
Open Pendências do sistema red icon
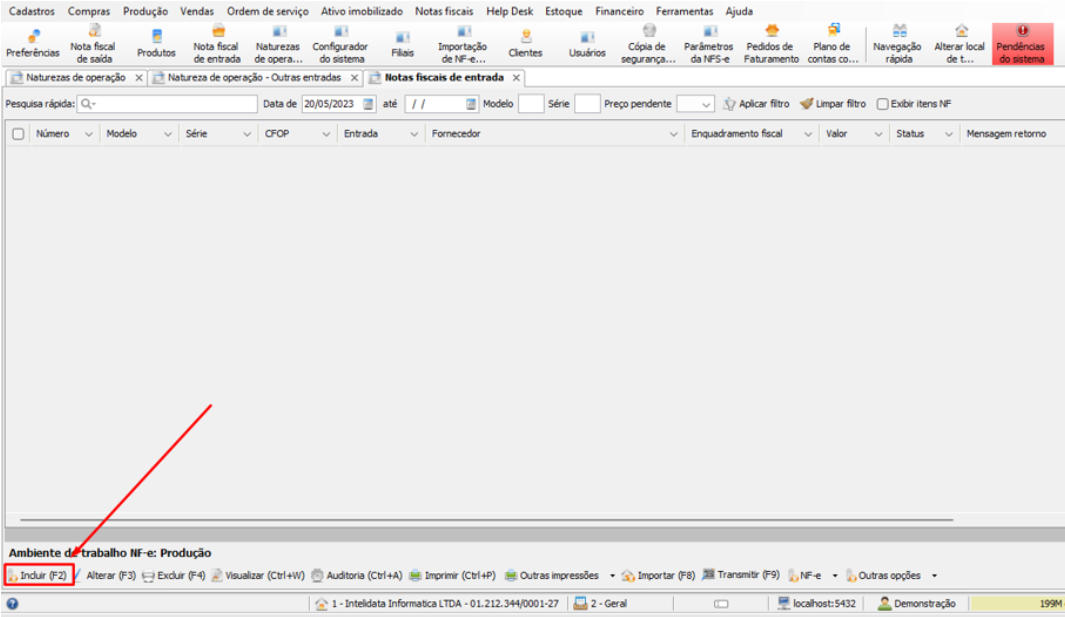(1022, 43)
